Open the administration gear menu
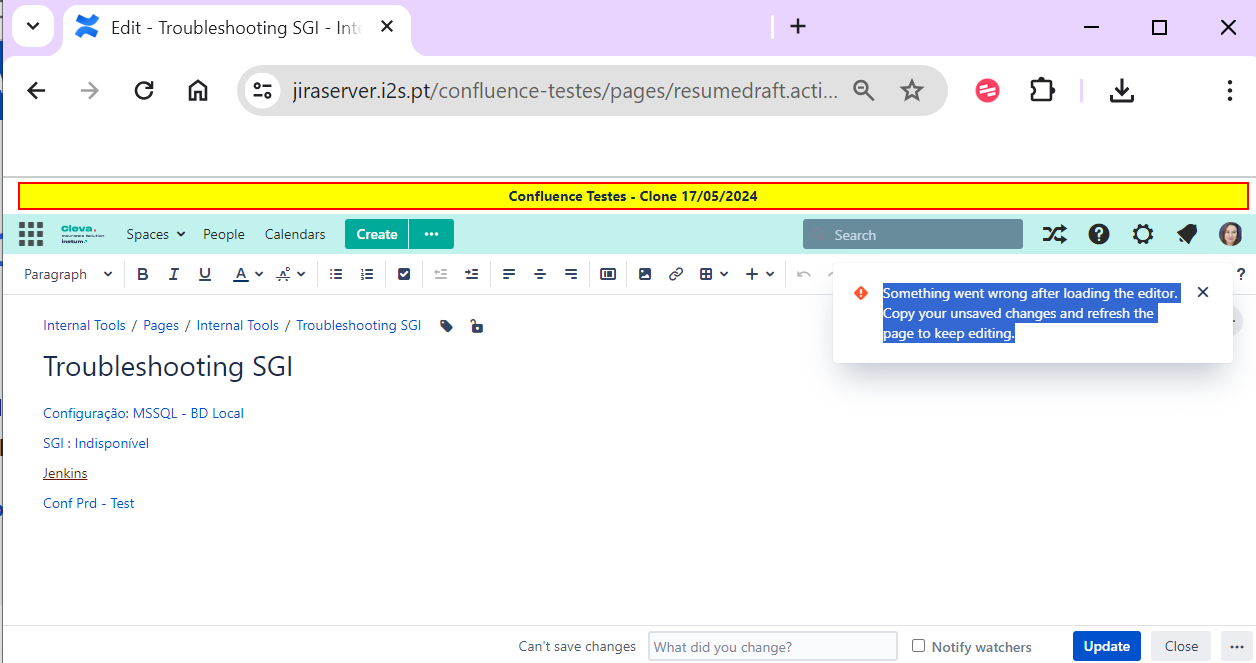The width and height of the screenshot is (1256, 663). click(1143, 234)
